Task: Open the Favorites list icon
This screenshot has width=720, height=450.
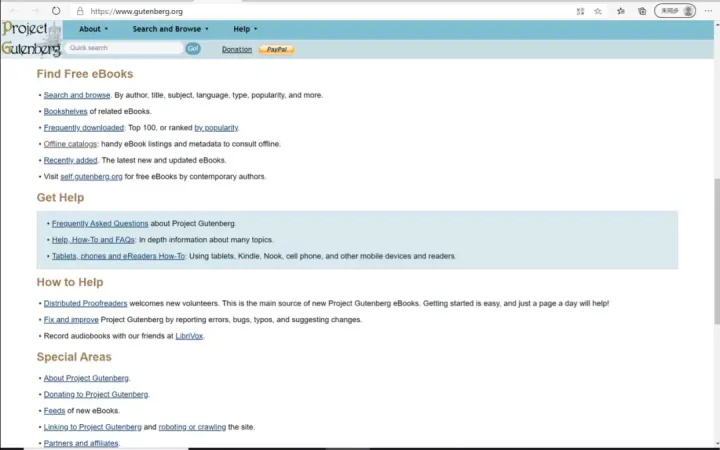Action: (621, 11)
